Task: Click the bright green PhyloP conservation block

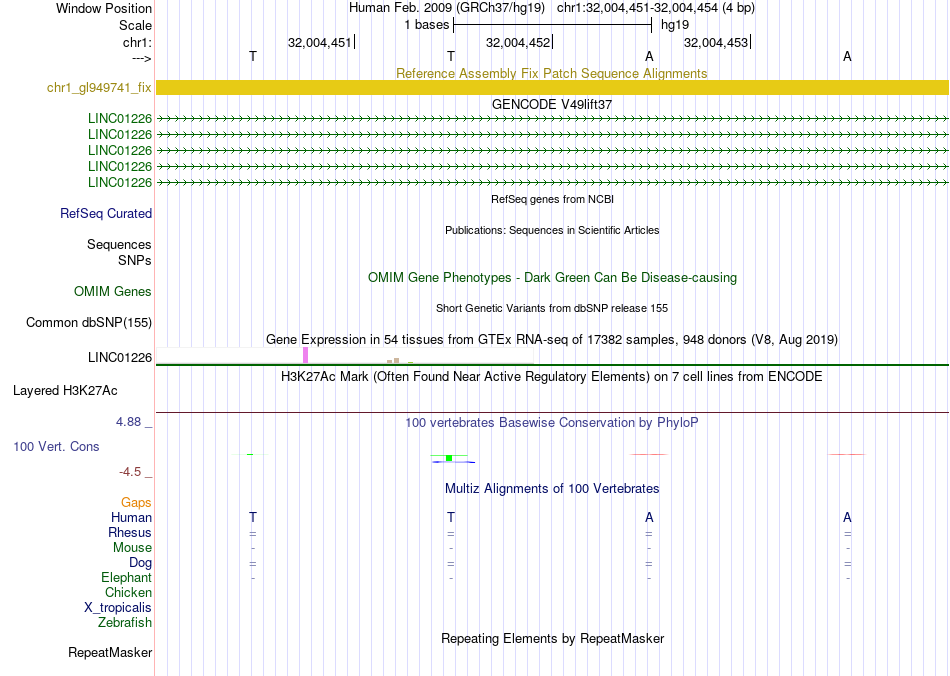Action: 449,457
